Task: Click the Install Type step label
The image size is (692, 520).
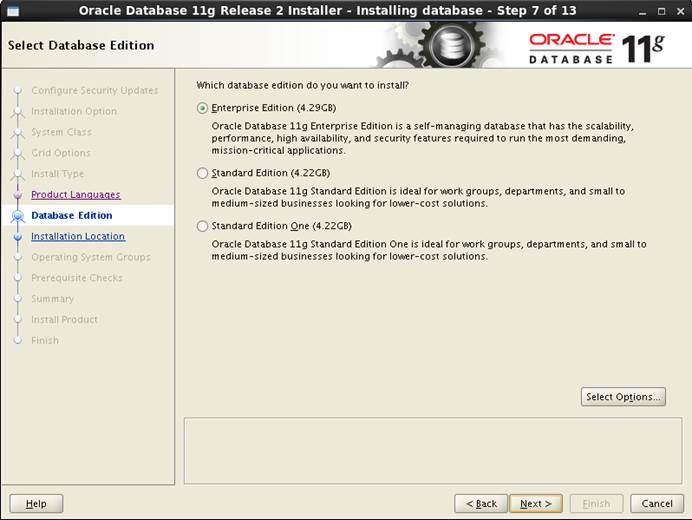Action: (57, 174)
